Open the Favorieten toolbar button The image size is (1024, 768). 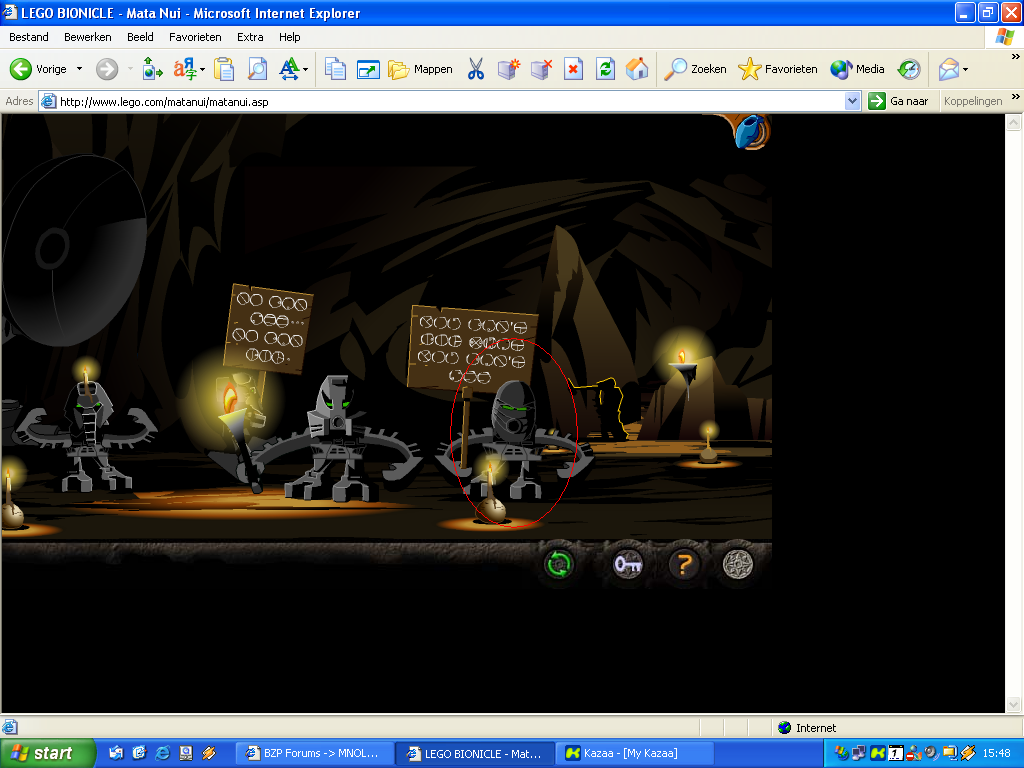pyautogui.click(x=777, y=69)
